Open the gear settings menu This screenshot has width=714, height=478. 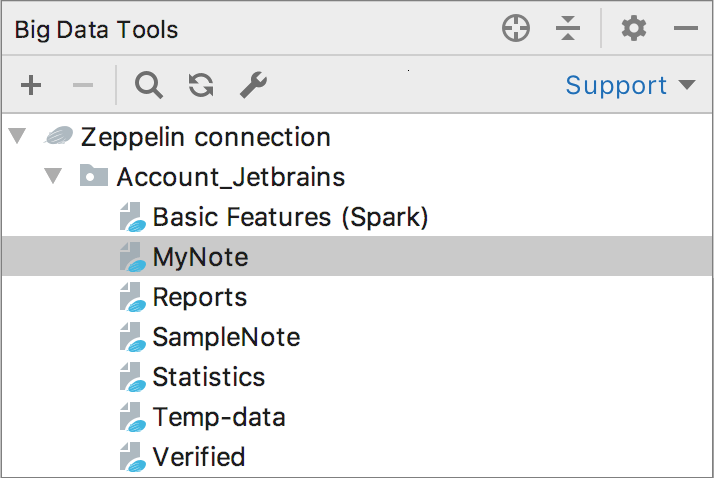634,29
